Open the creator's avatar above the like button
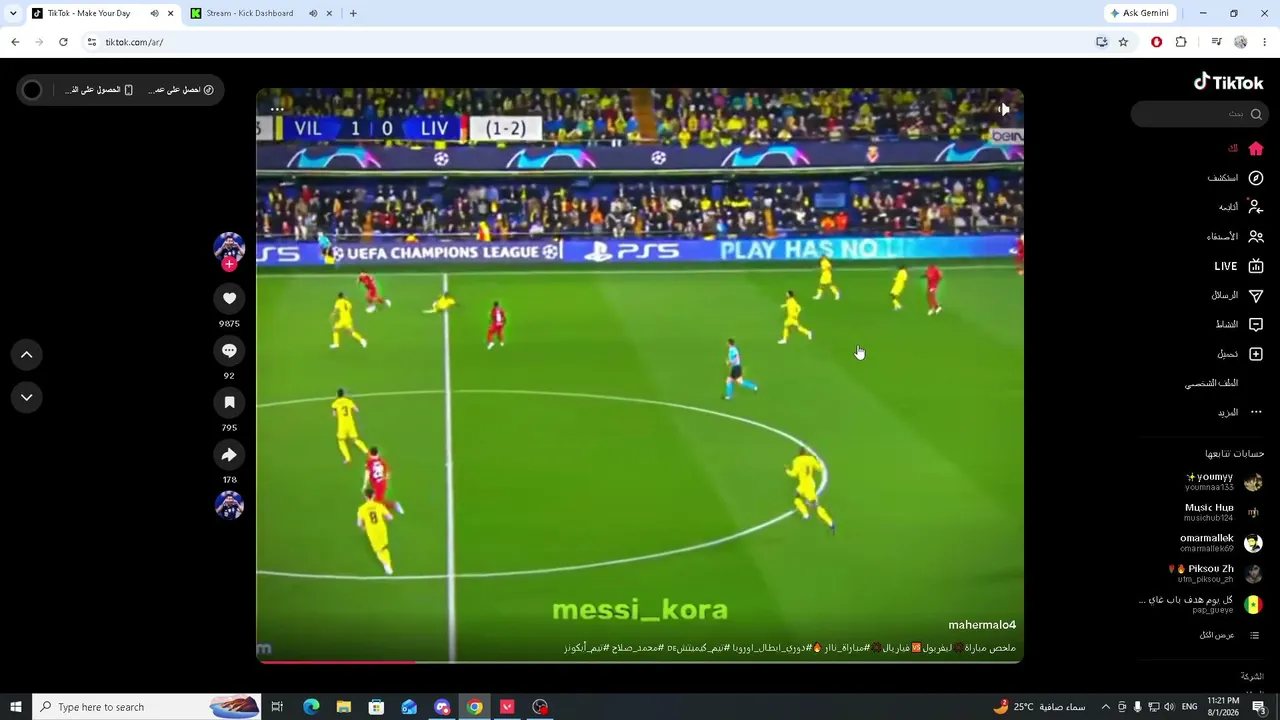 click(x=229, y=247)
